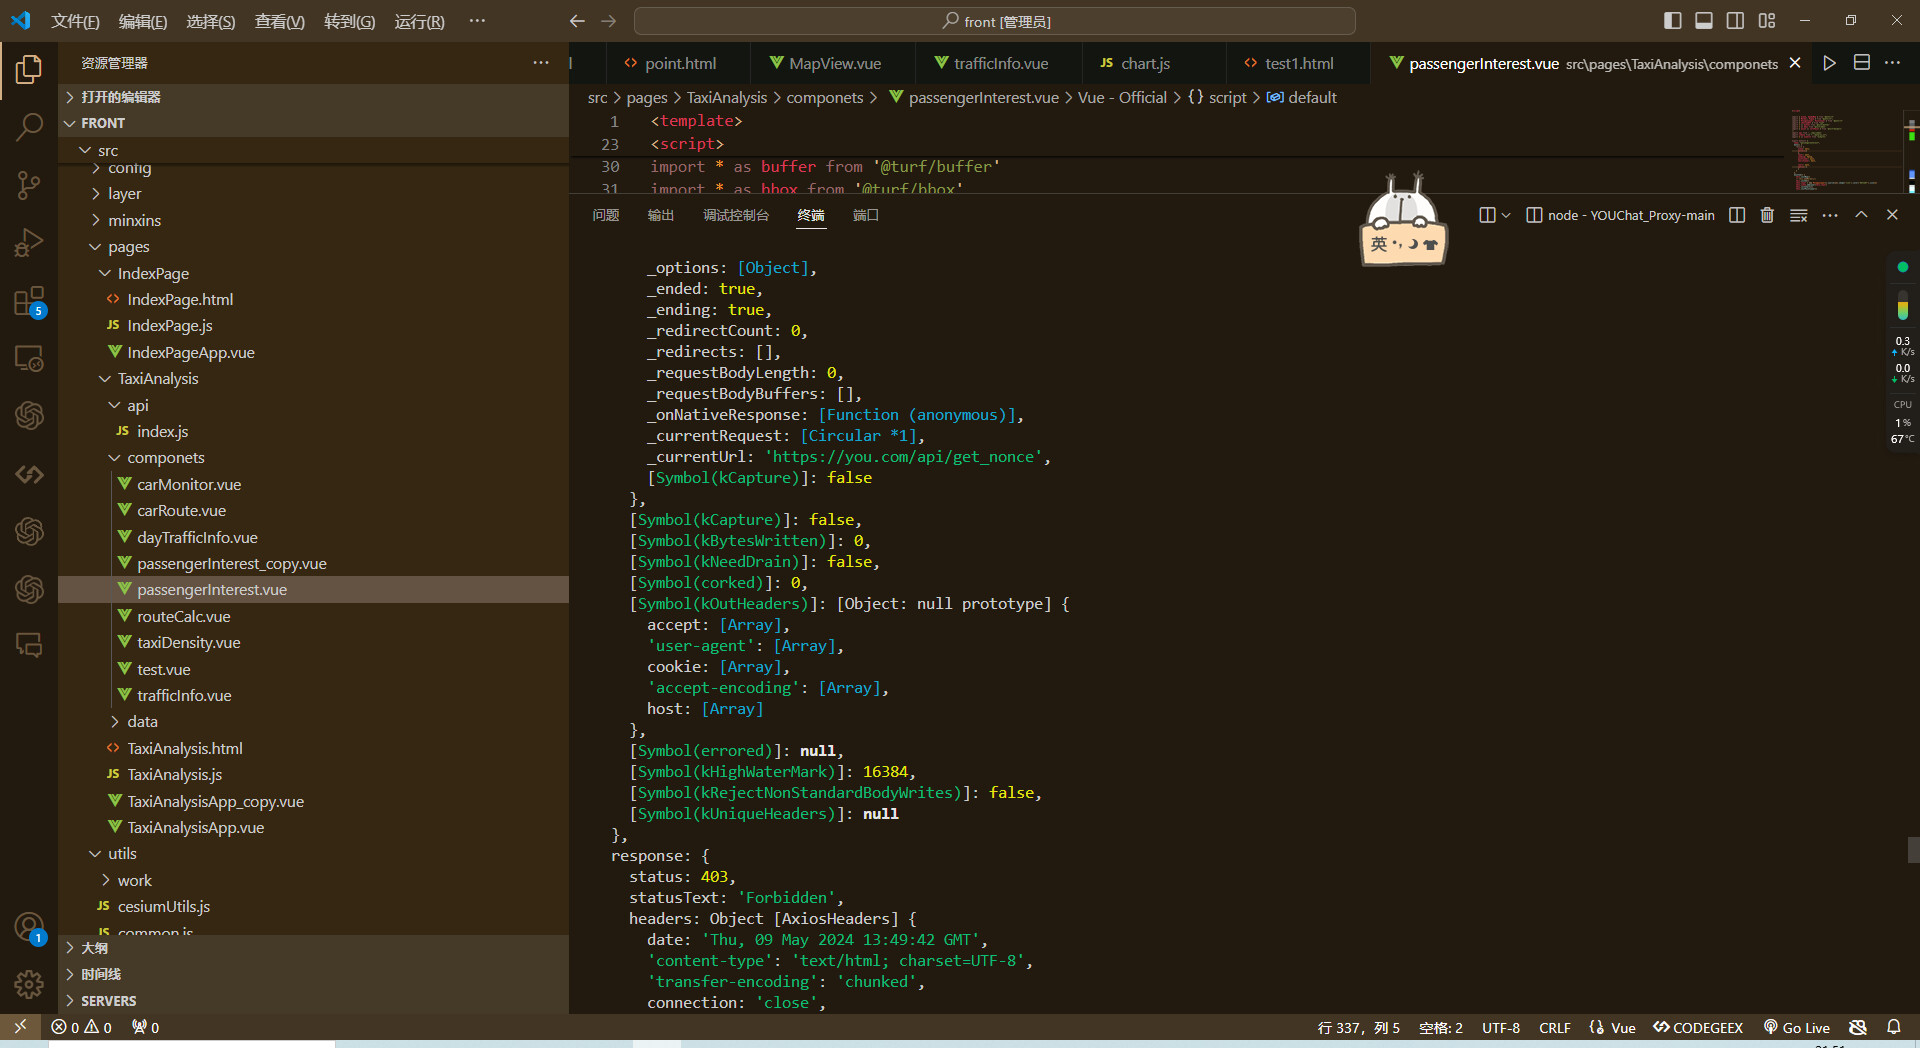Maximize the terminal panel size
Image resolution: width=1920 pixels, height=1048 pixels.
1861,215
